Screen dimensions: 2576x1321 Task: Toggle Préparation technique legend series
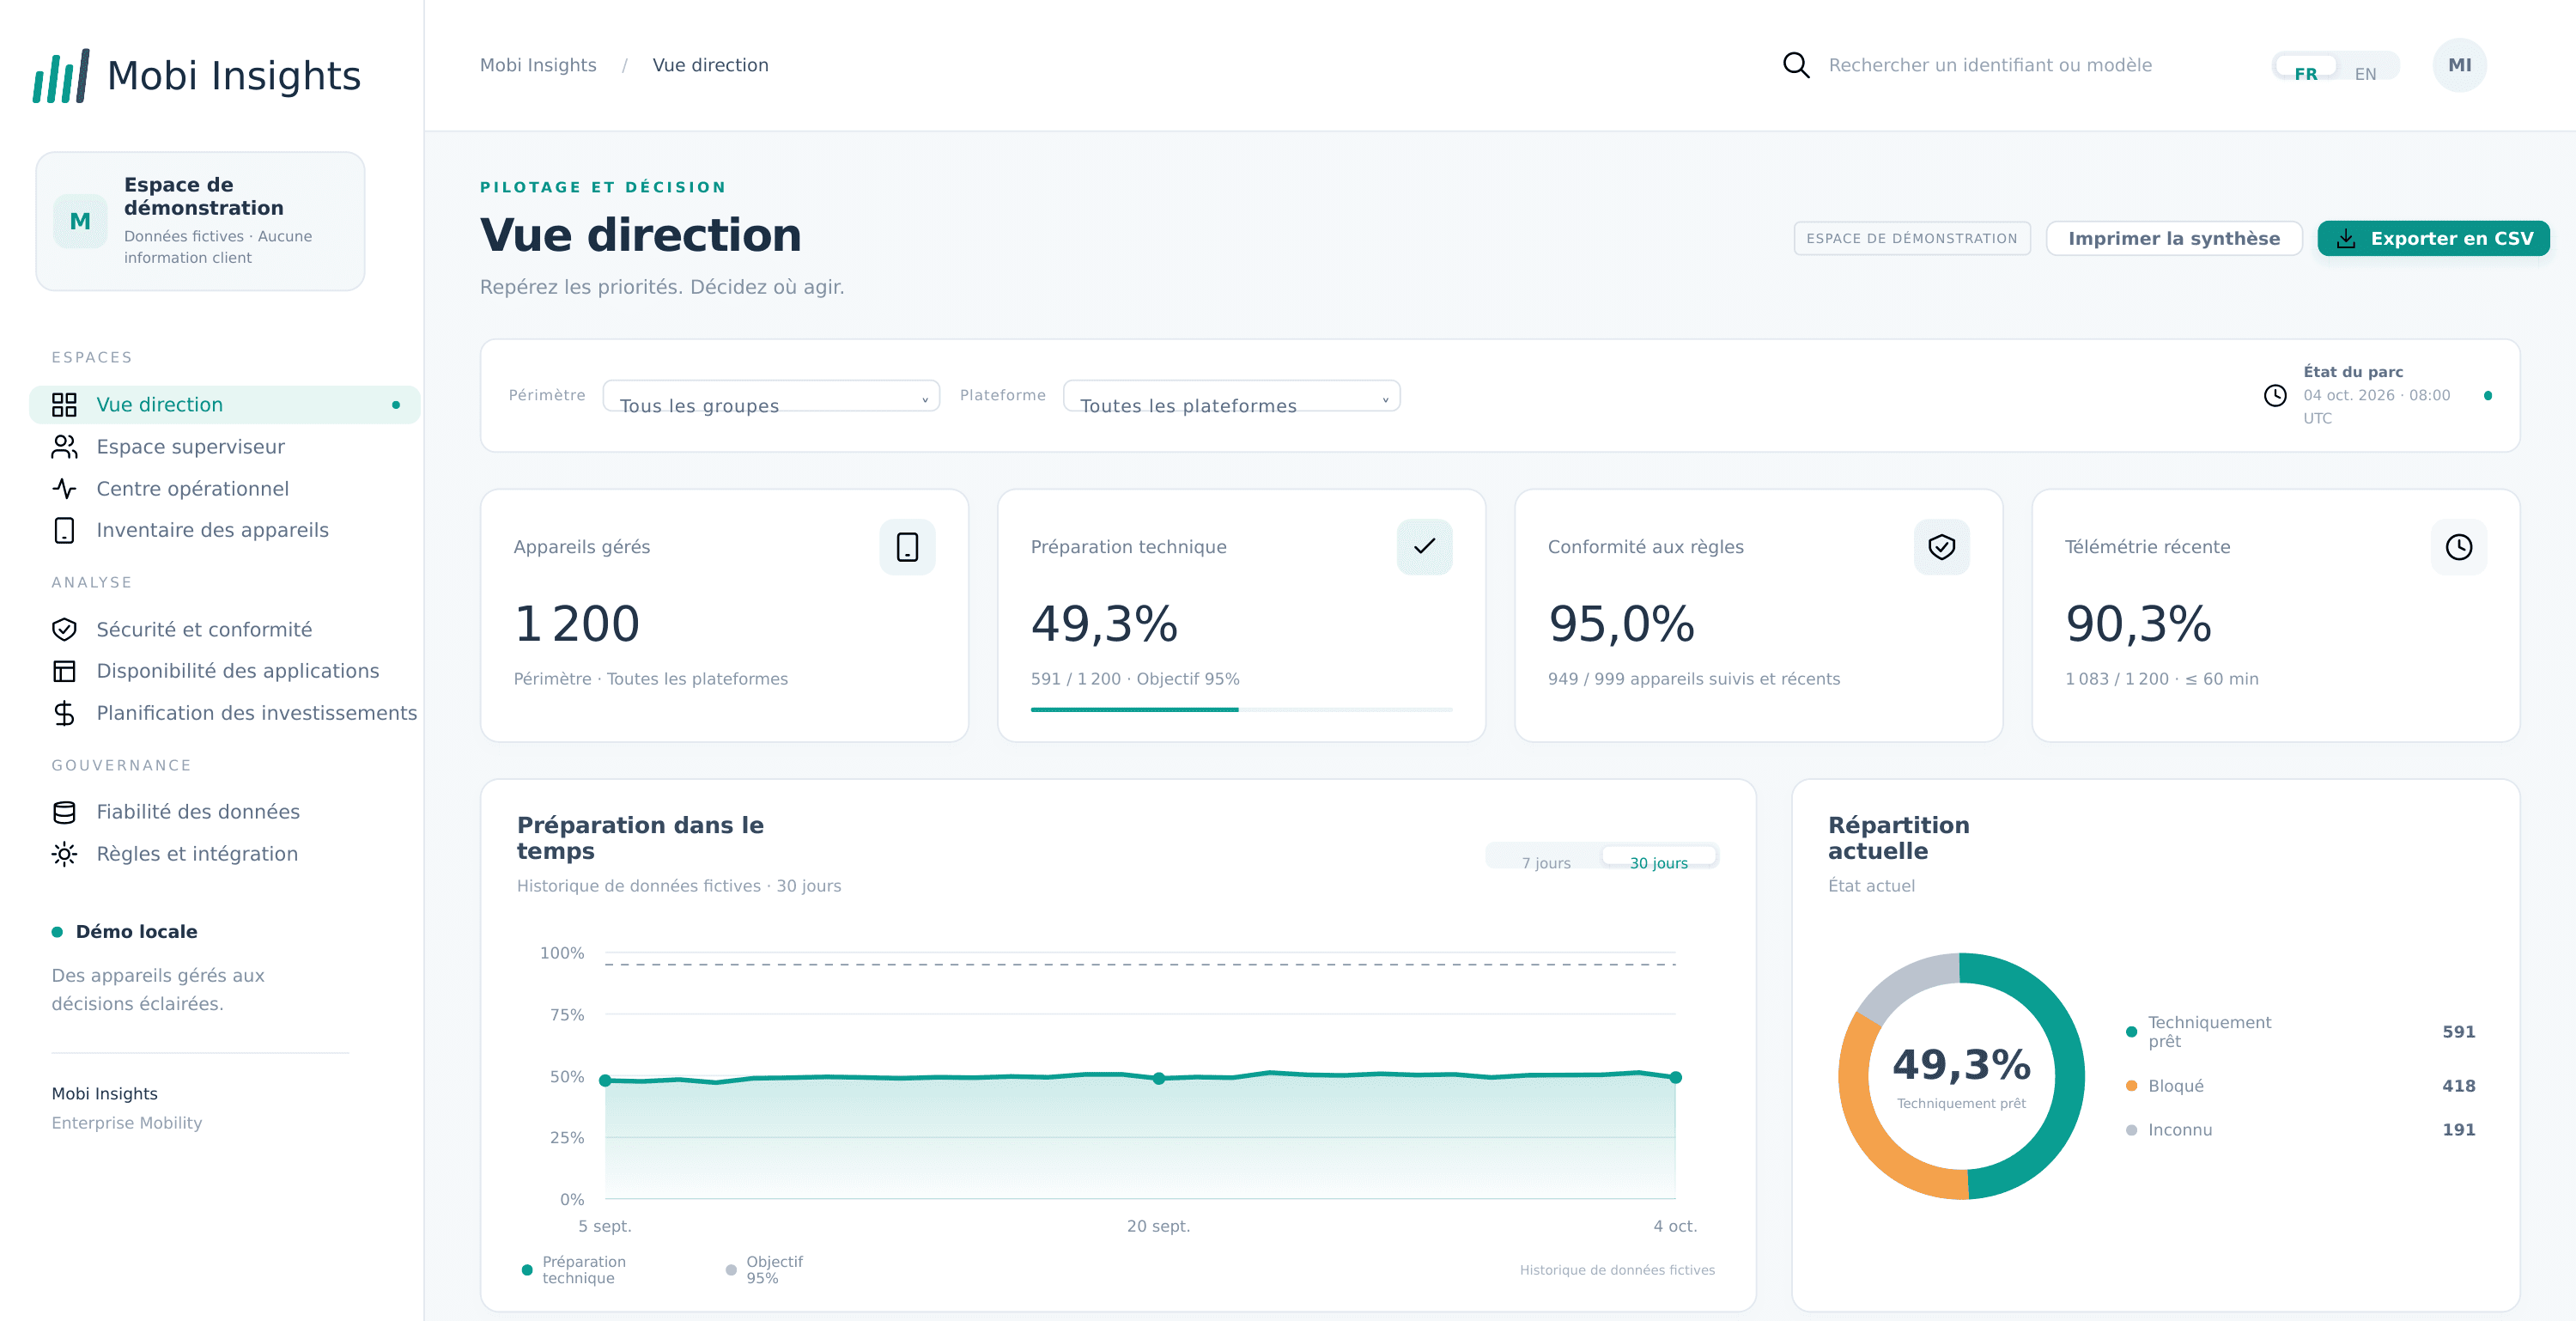(x=575, y=1270)
